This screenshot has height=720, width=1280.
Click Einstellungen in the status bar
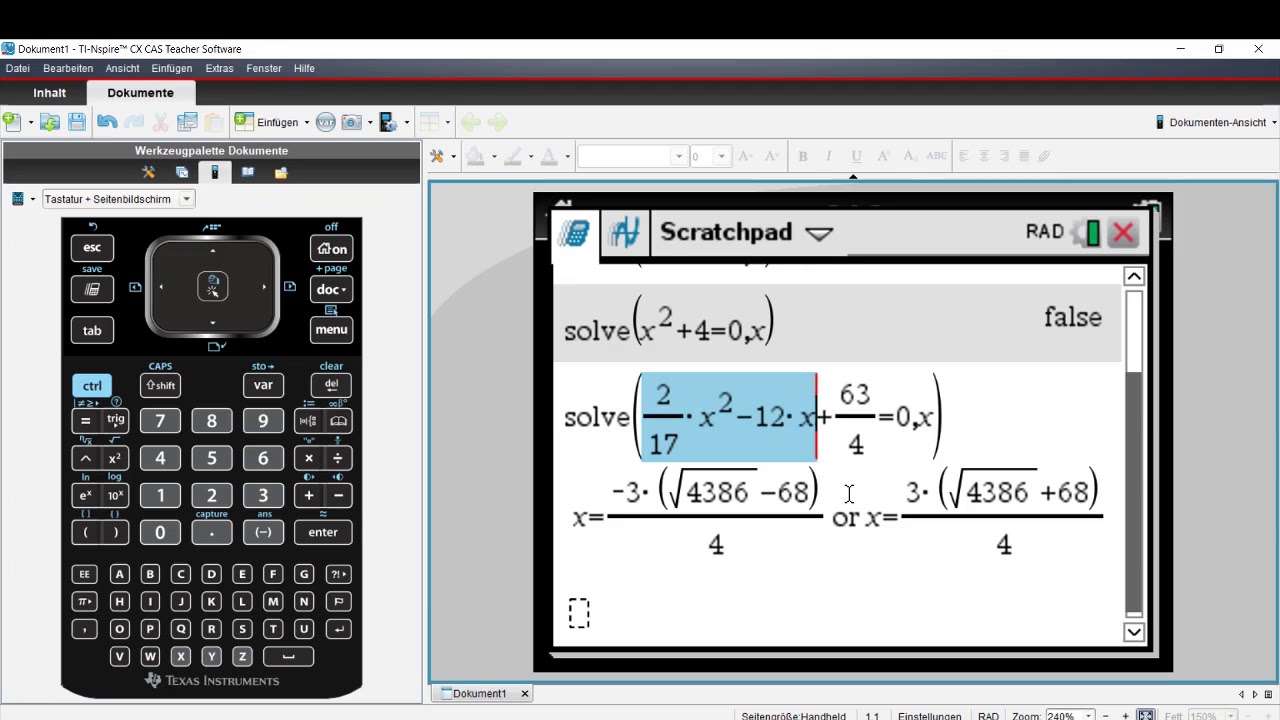[x=929, y=716]
